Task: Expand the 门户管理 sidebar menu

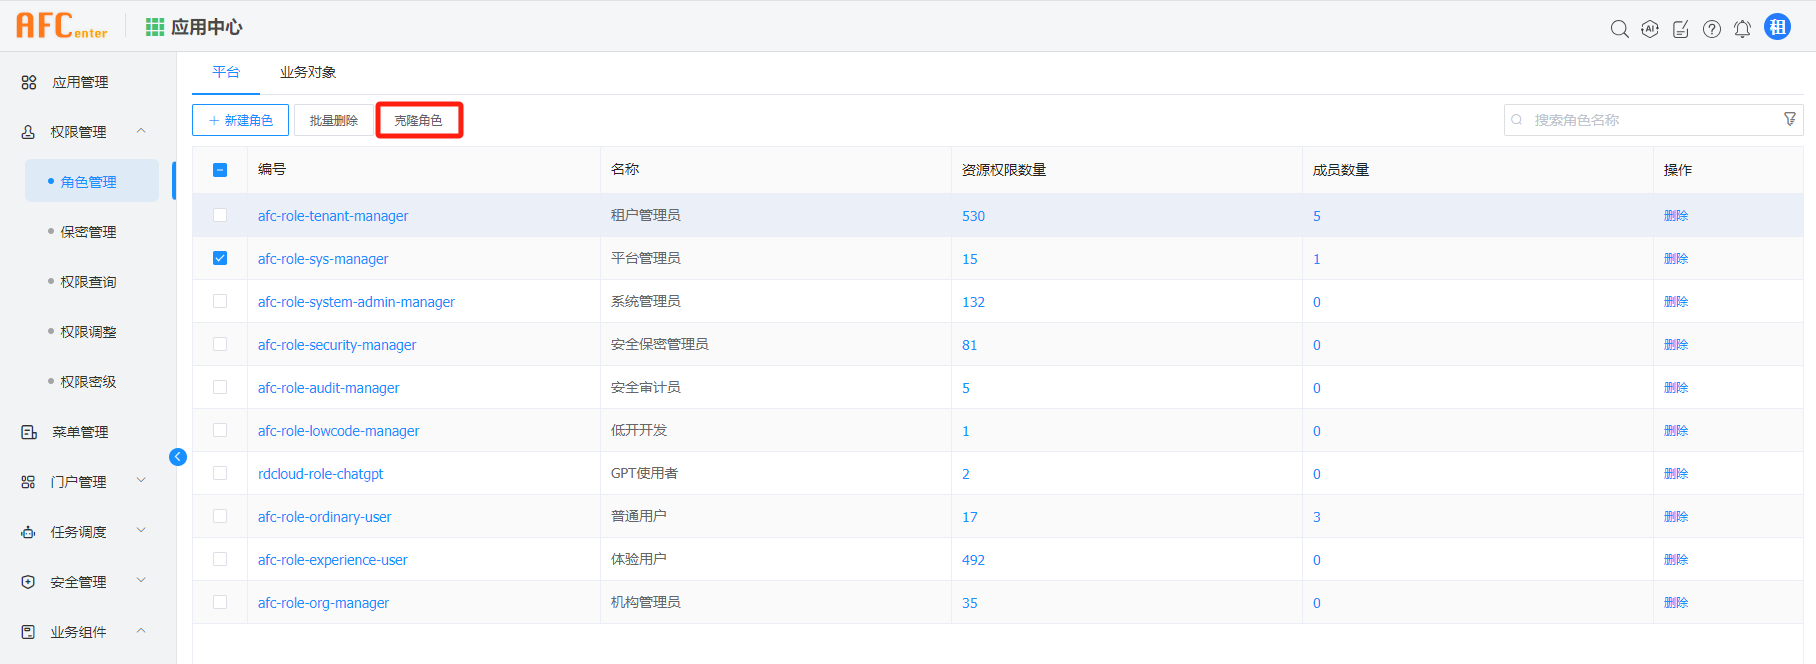Action: (x=141, y=481)
